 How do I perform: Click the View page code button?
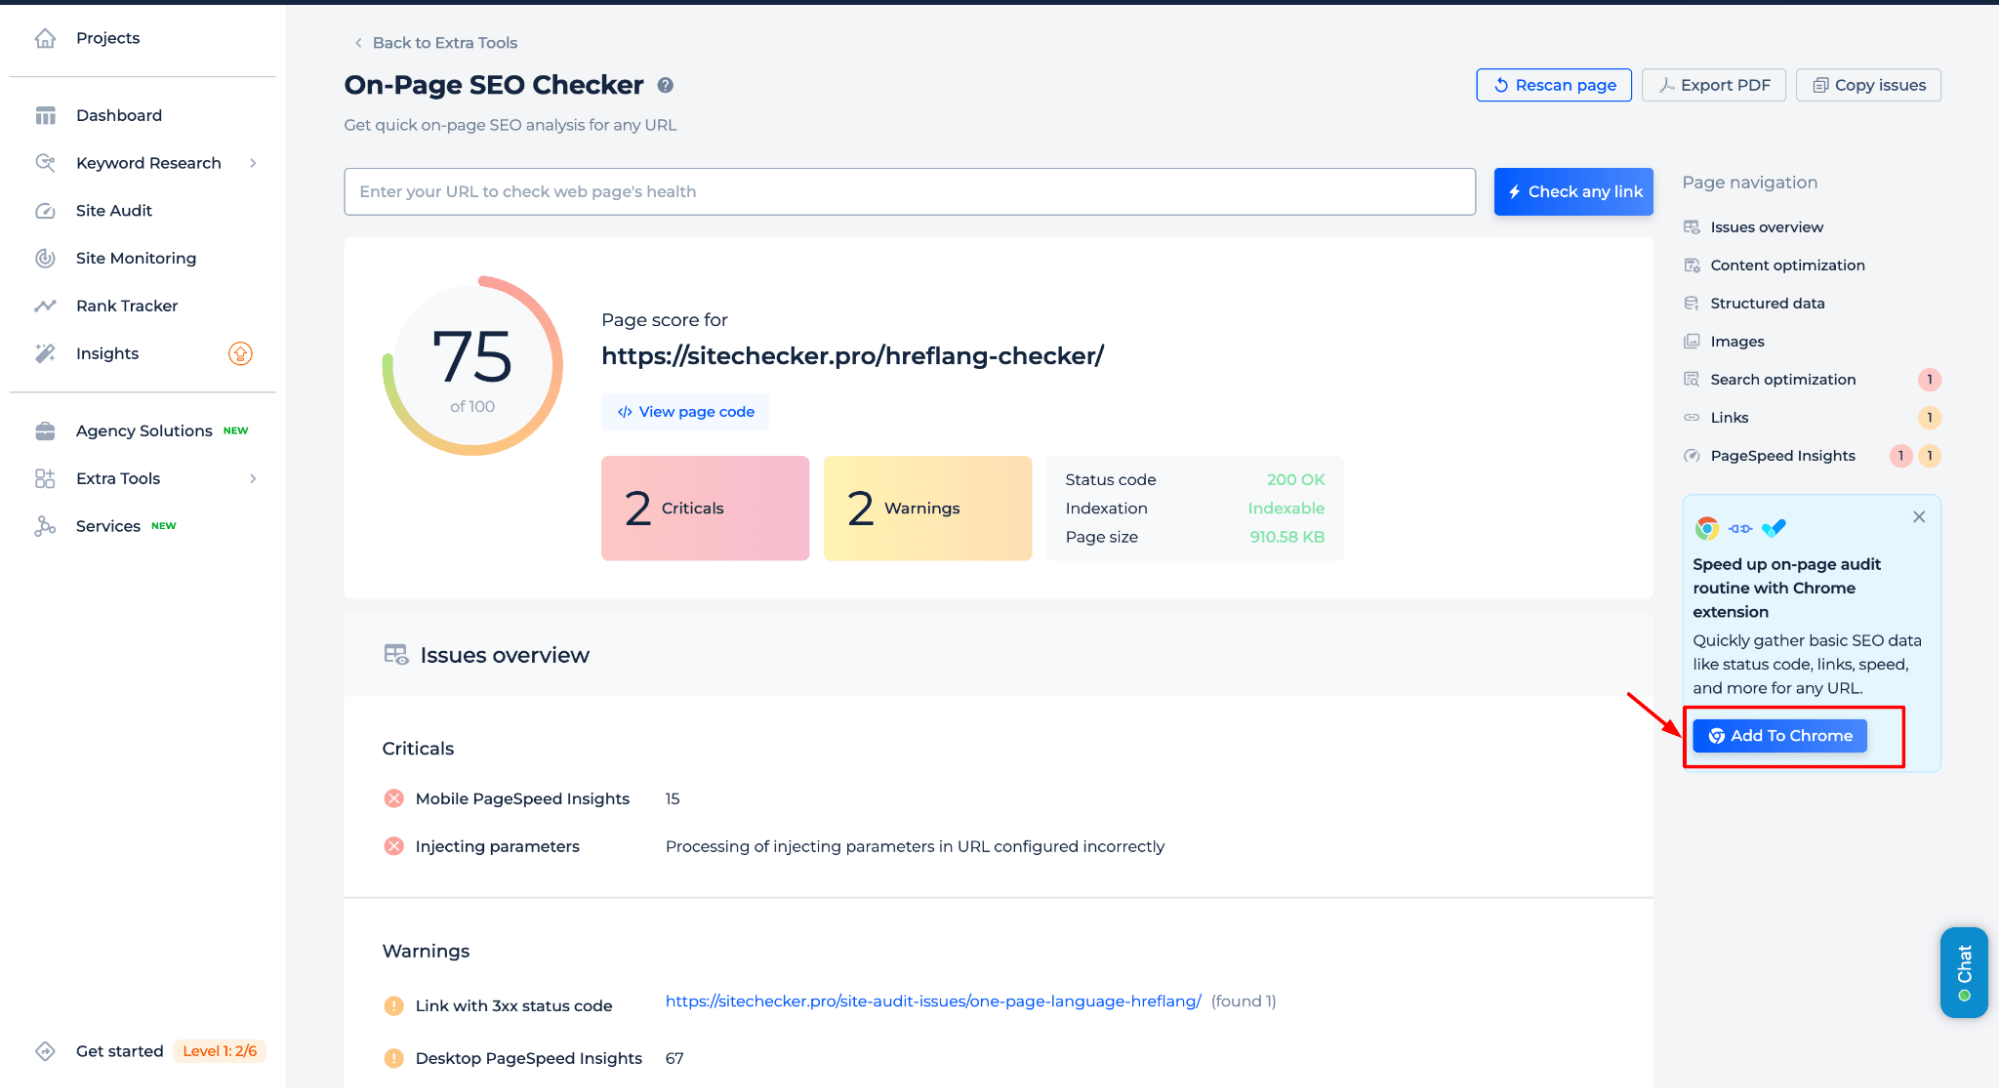click(685, 412)
